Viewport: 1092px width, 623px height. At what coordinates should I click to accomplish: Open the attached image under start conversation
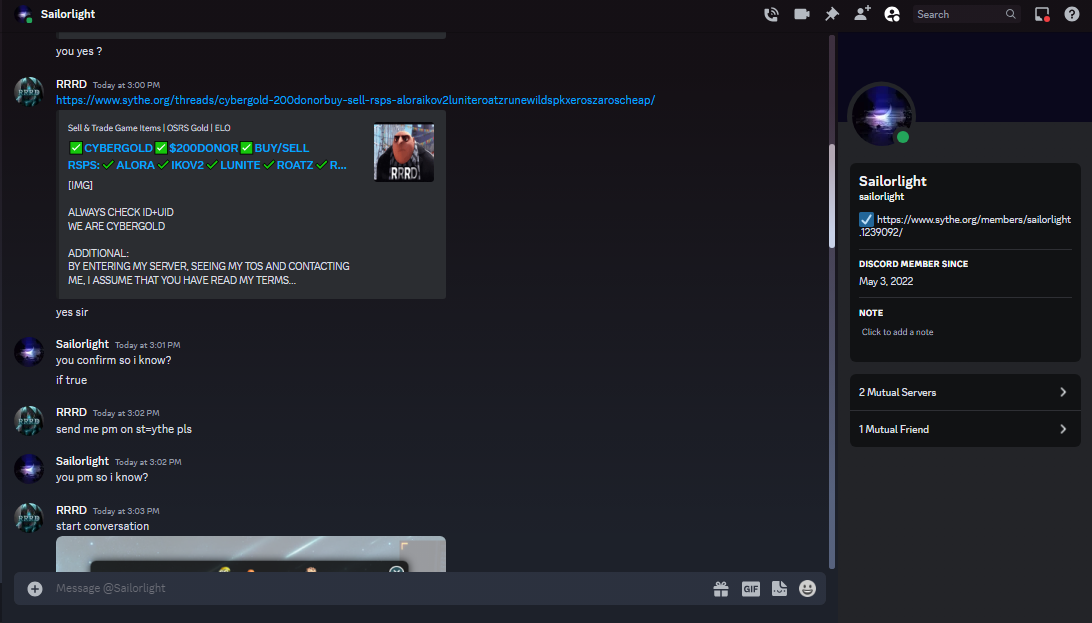coord(251,554)
